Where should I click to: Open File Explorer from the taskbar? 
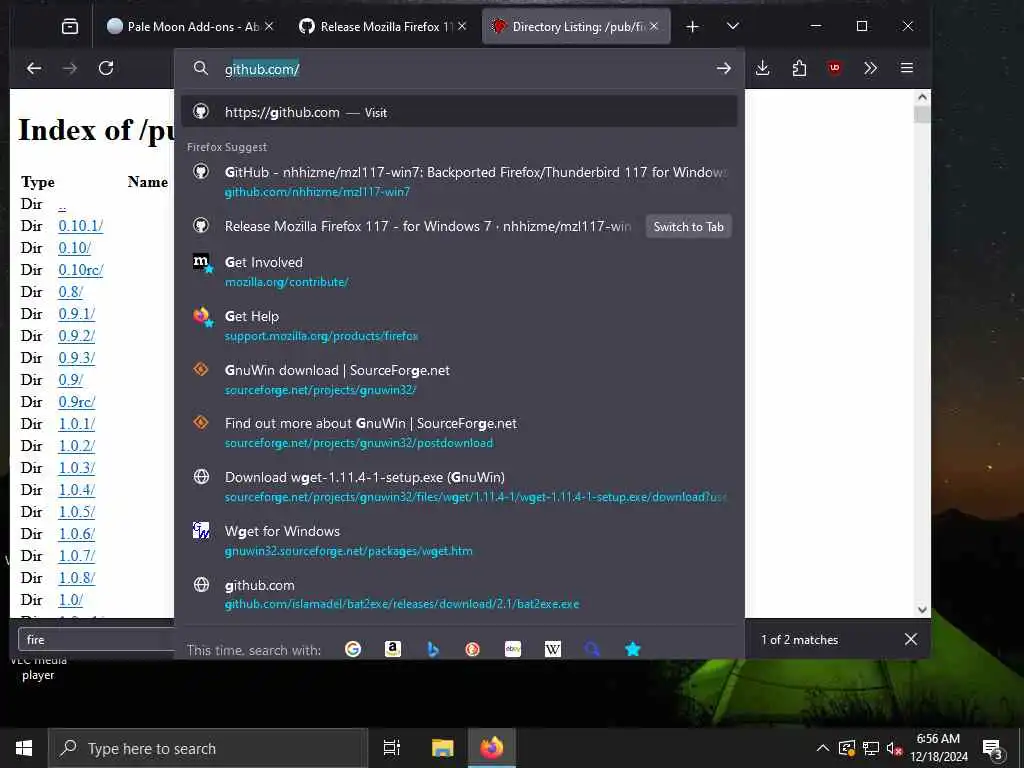point(442,748)
